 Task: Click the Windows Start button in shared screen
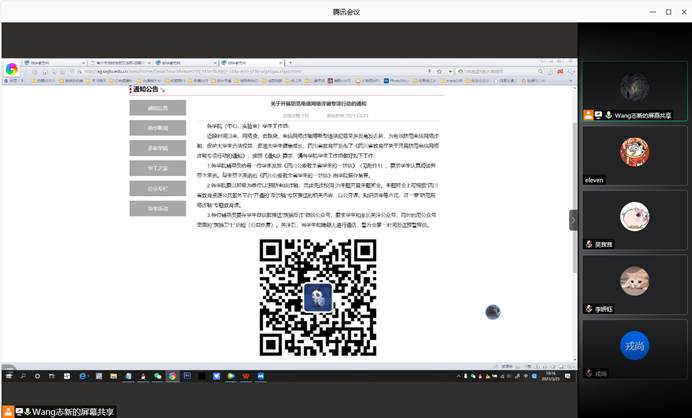(x=8, y=376)
